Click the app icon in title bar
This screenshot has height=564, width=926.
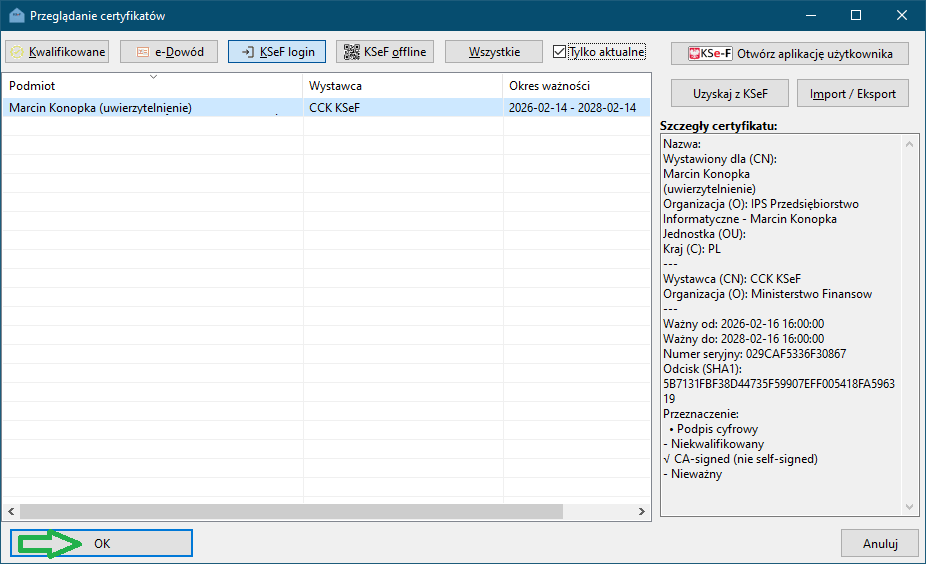[15, 16]
